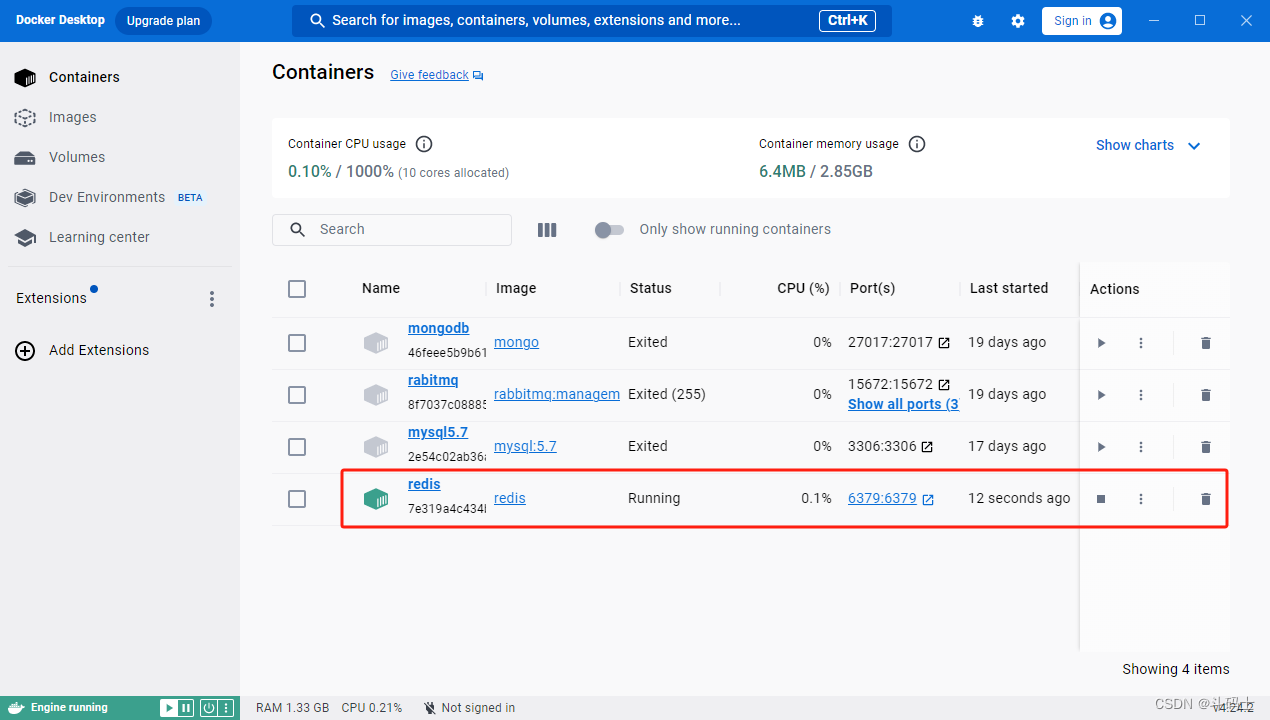
Task: Expand Show all ports for rabitmq
Action: pyautogui.click(x=903, y=405)
